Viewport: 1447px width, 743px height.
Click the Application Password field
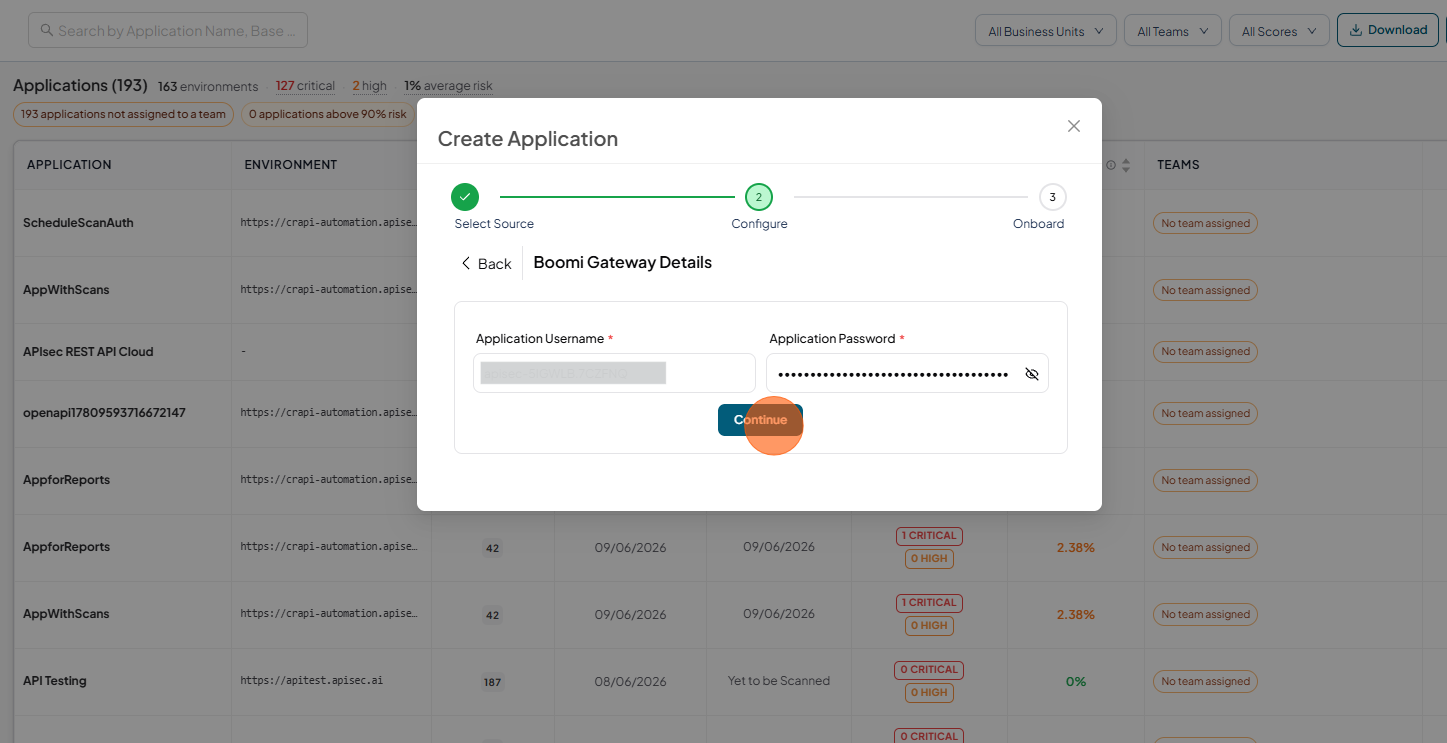click(907, 373)
